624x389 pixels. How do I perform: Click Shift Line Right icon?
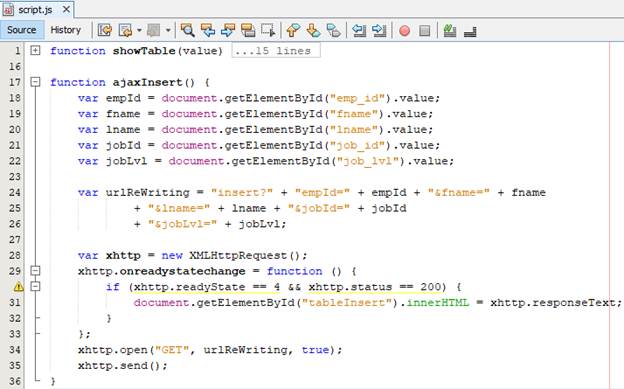coord(379,30)
